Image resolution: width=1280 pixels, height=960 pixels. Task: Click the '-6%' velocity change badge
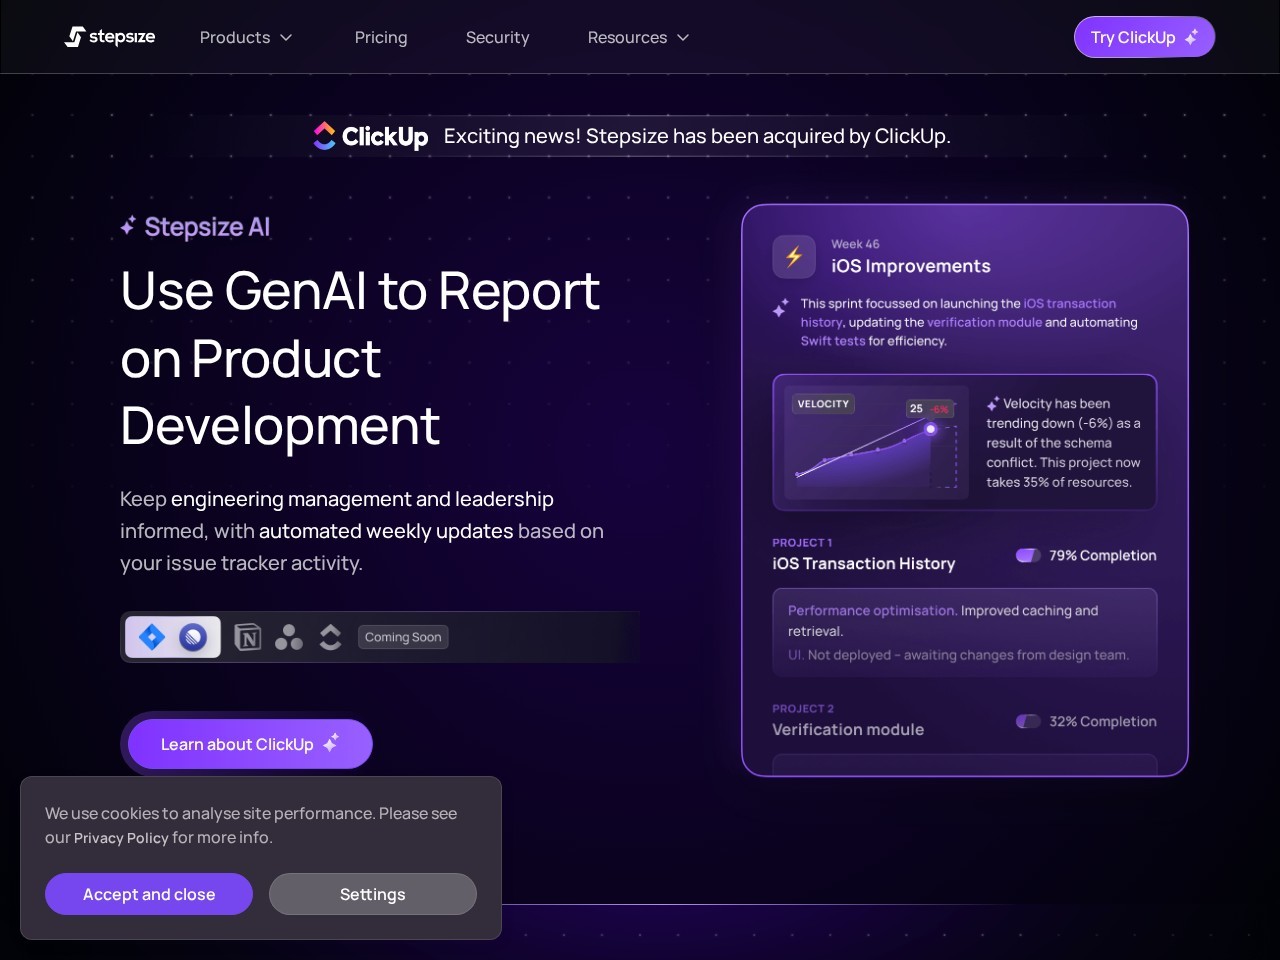(x=940, y=409)
